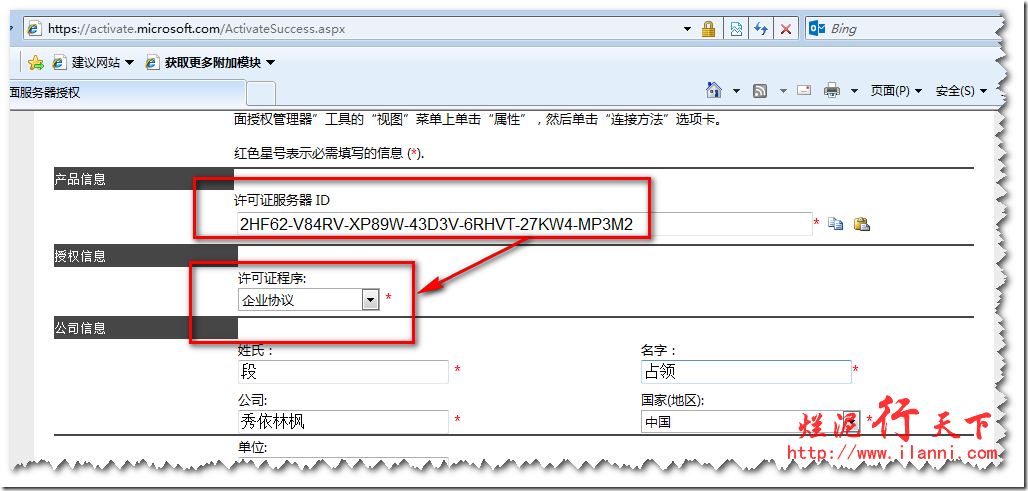Click the copy icon next to server ID
This screenshot has height=491, width=1028.
[x=835, y=224]
